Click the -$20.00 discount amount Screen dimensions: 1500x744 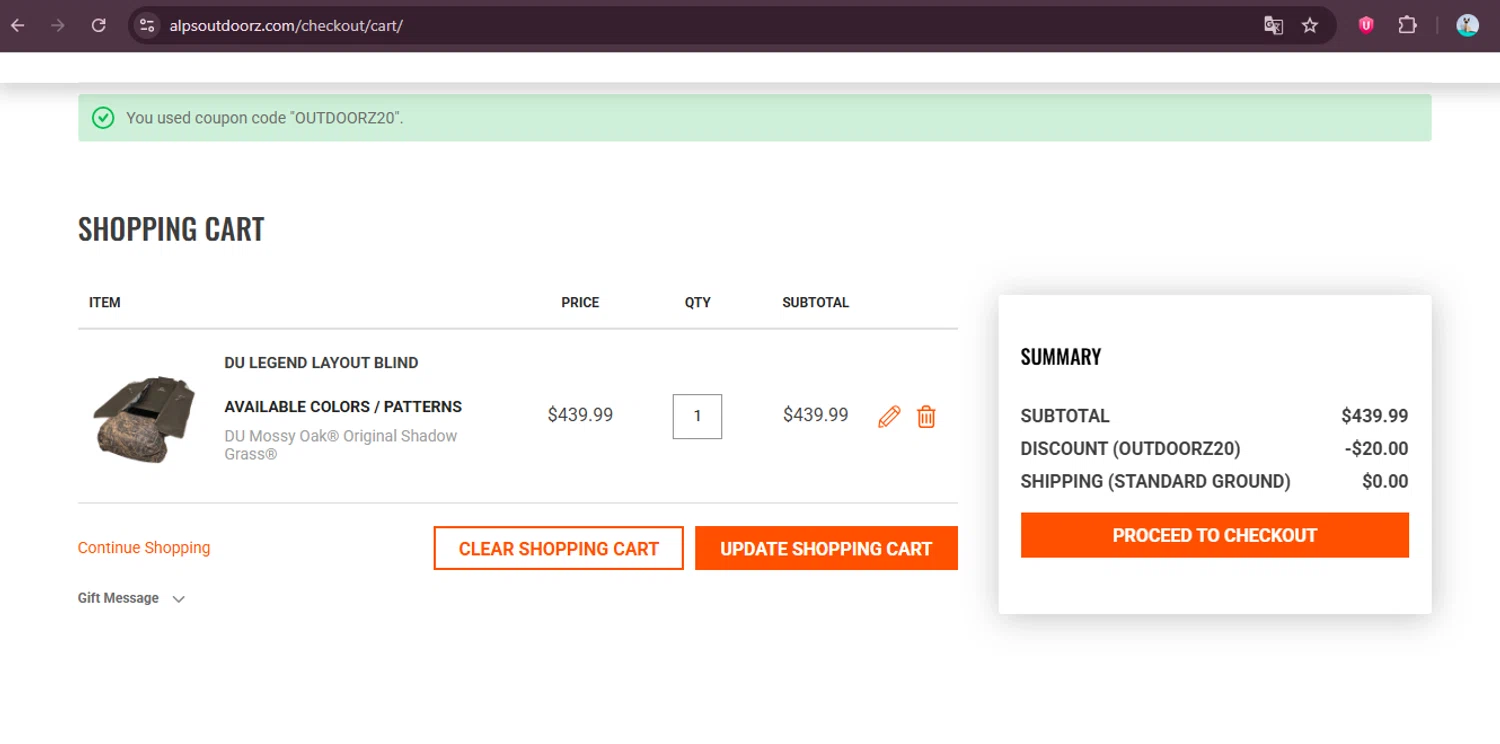tap(1376, 449)
